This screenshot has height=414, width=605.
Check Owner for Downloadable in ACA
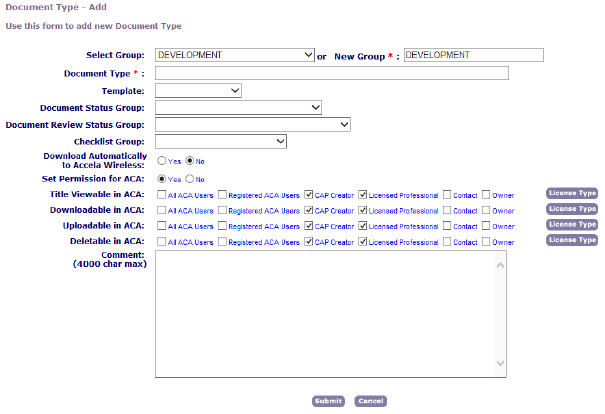click(486, 210)
